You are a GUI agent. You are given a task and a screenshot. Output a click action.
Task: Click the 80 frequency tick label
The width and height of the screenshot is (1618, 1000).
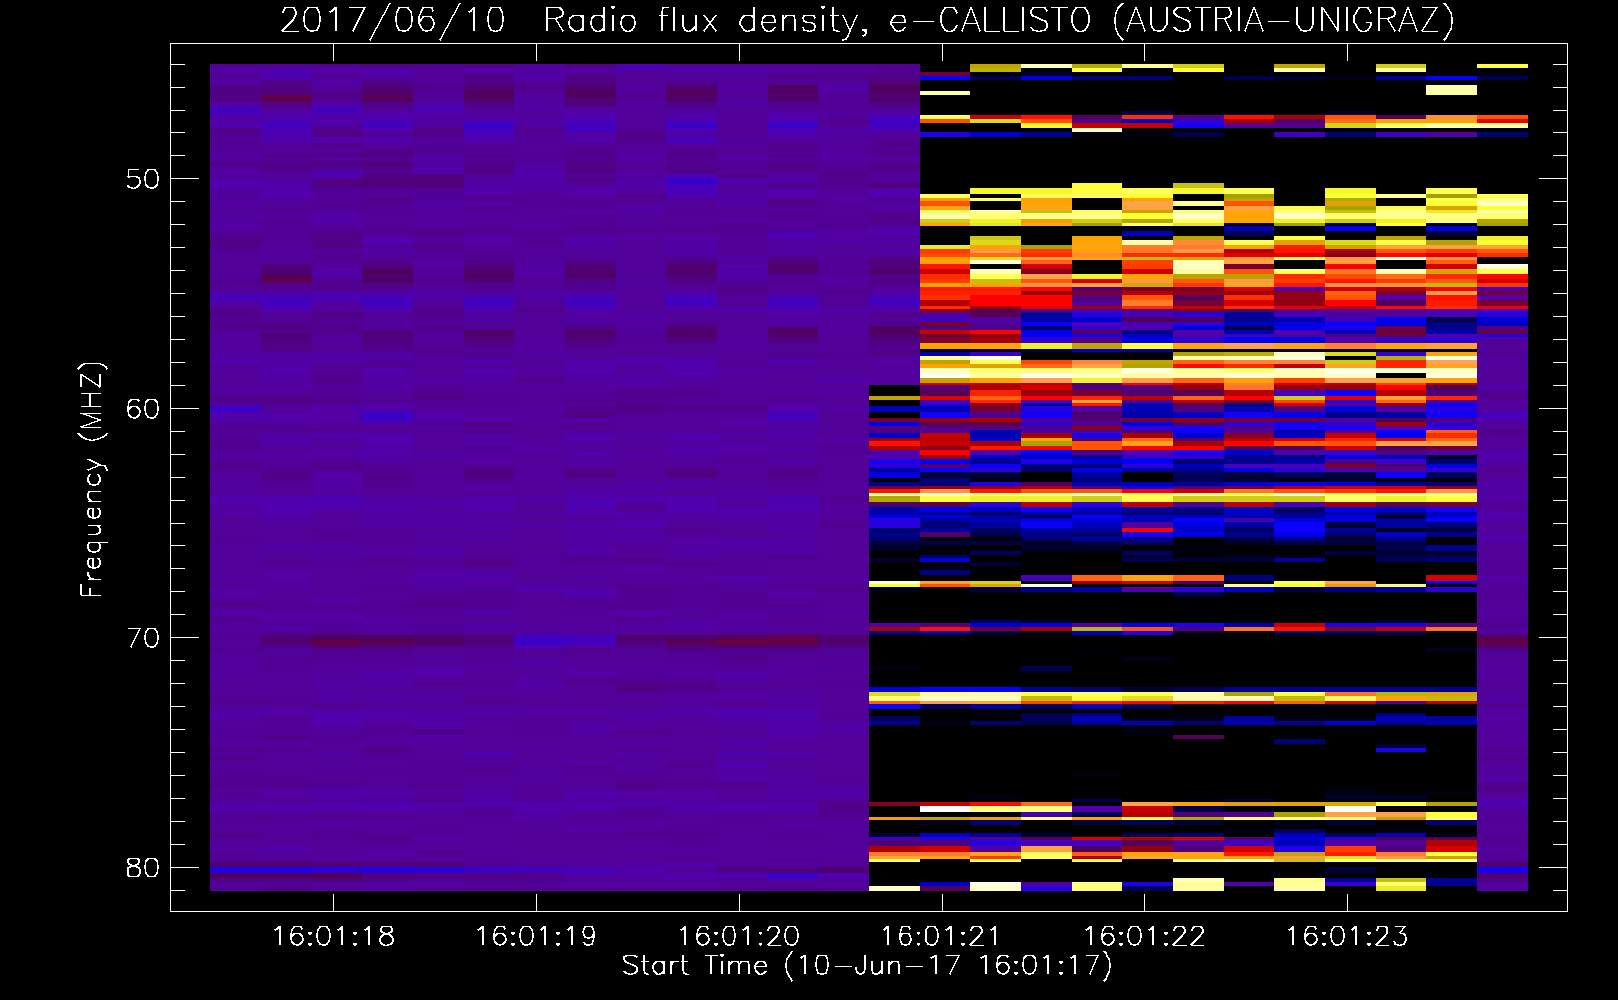click(x=143, y=867)
